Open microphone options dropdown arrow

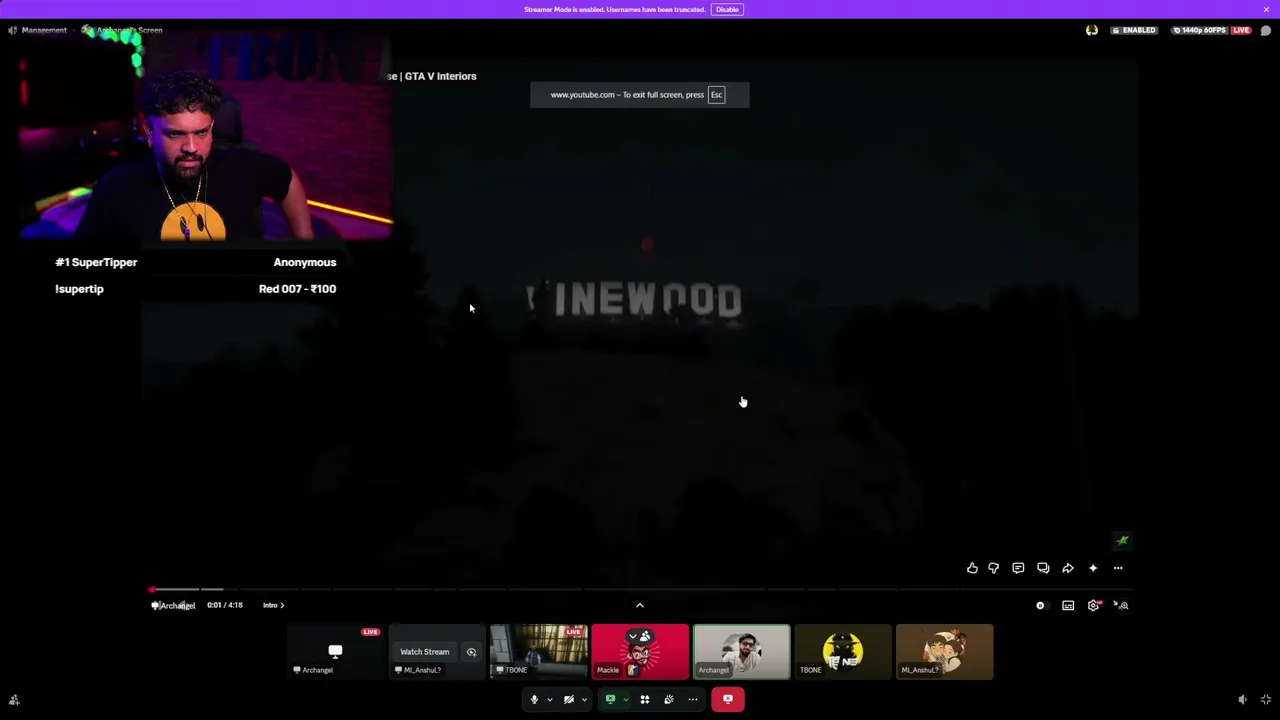(x=549, y=699)
